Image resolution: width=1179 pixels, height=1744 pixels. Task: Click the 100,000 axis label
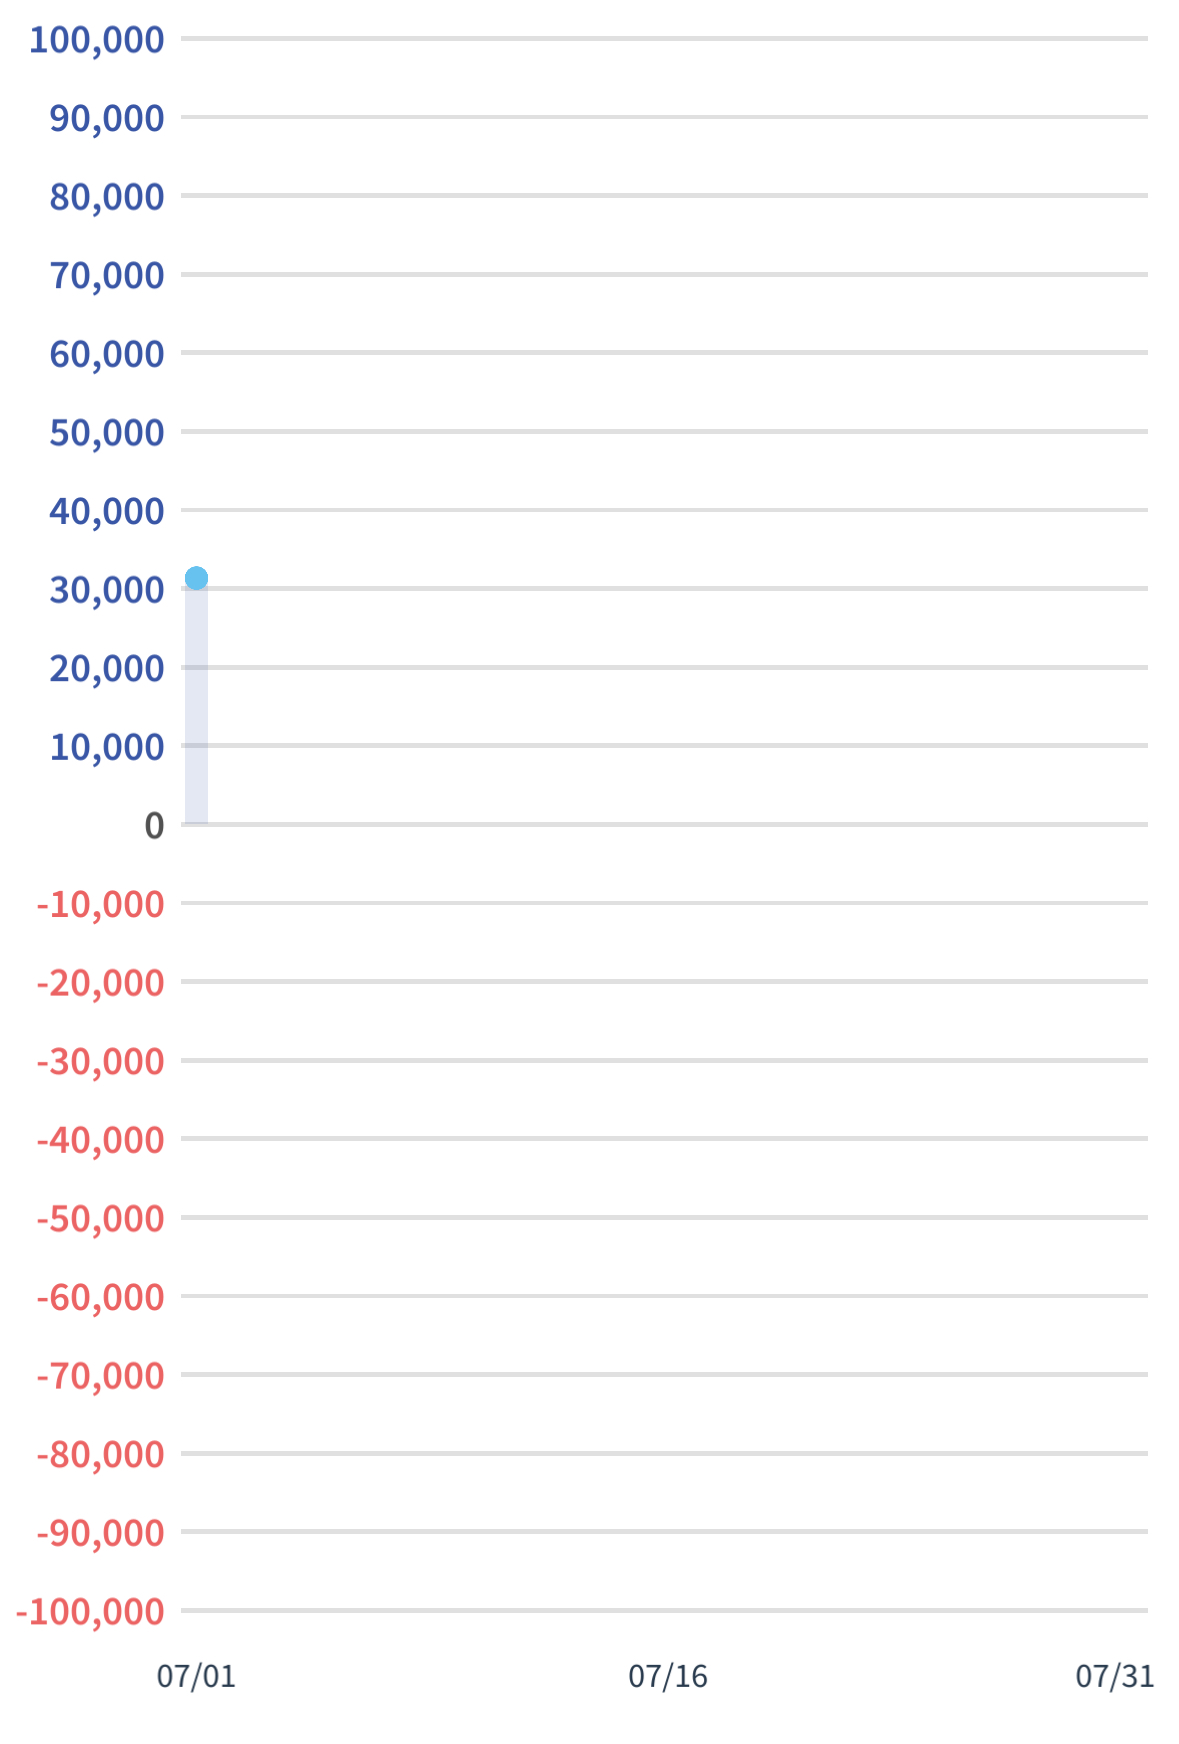(x=97, y=40)
